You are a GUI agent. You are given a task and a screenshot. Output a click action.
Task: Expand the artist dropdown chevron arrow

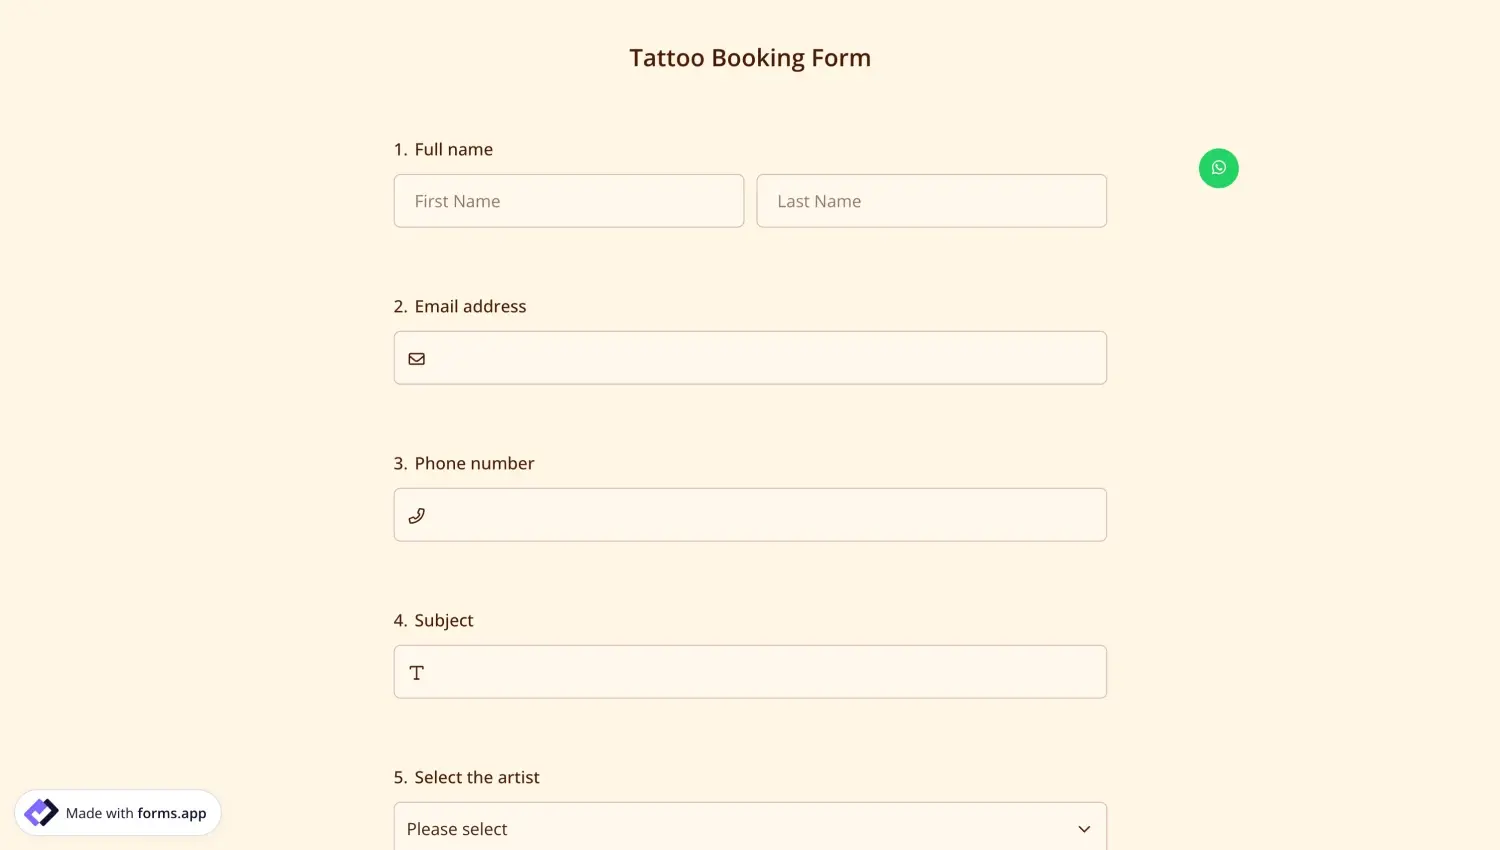pos(1084,829)
